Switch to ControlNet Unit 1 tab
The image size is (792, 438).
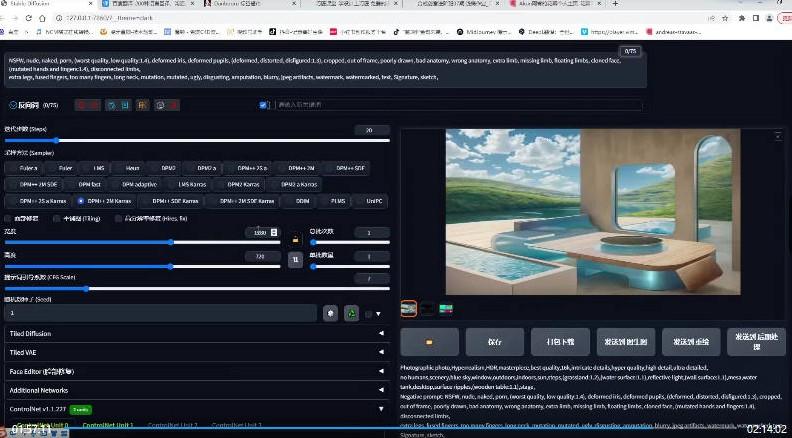107,425
